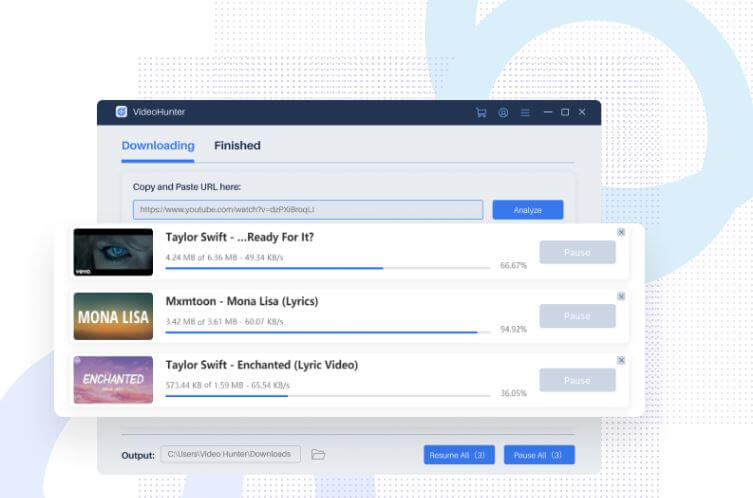
Task: Click the Ready For It progress bar
Action: click(330, 268)
